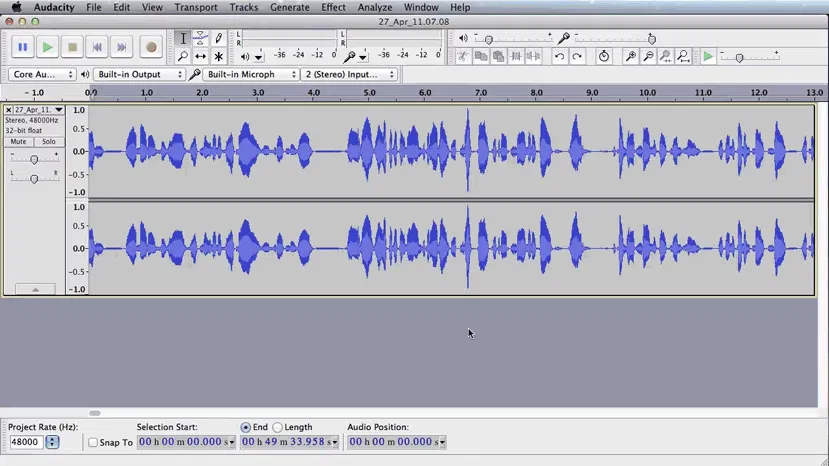
Task: Click the Audacity application menu
Action: pos(54,7)
